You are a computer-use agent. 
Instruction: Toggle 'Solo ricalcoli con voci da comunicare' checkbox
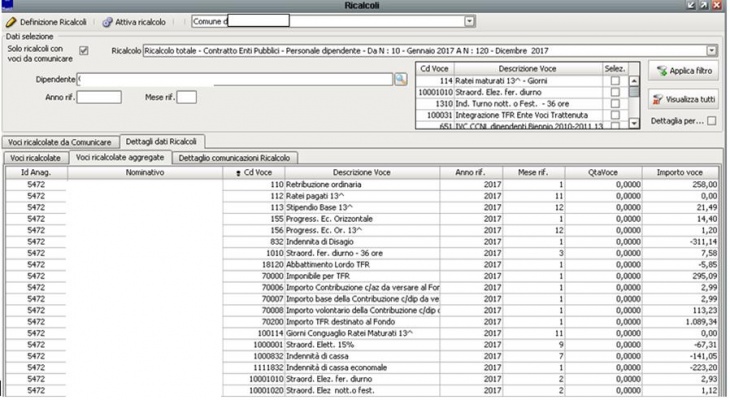click(84, 50)
